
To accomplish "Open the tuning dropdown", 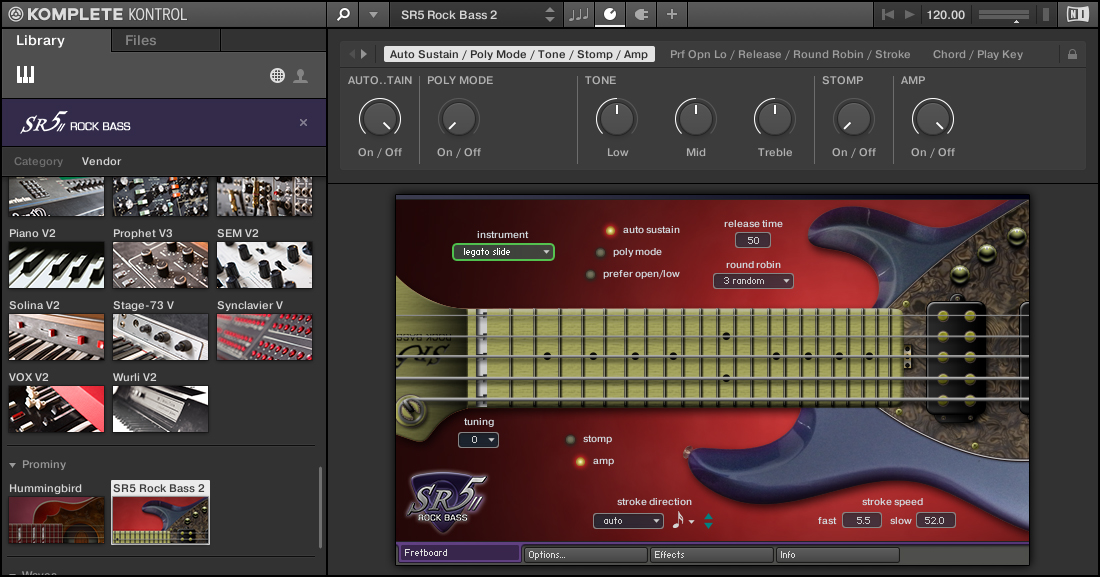I will tap(478, 440).
